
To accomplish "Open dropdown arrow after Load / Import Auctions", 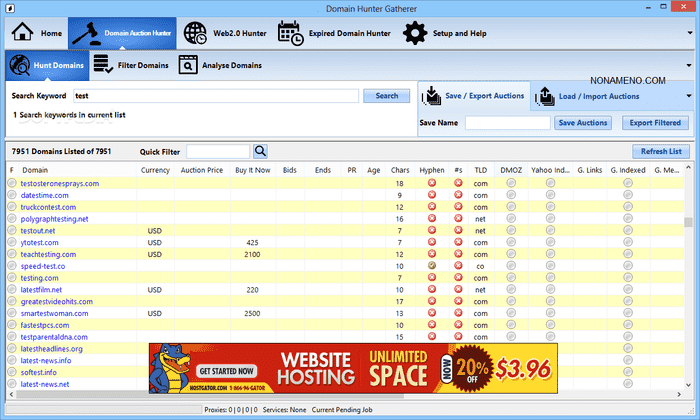I will point(688,96).
